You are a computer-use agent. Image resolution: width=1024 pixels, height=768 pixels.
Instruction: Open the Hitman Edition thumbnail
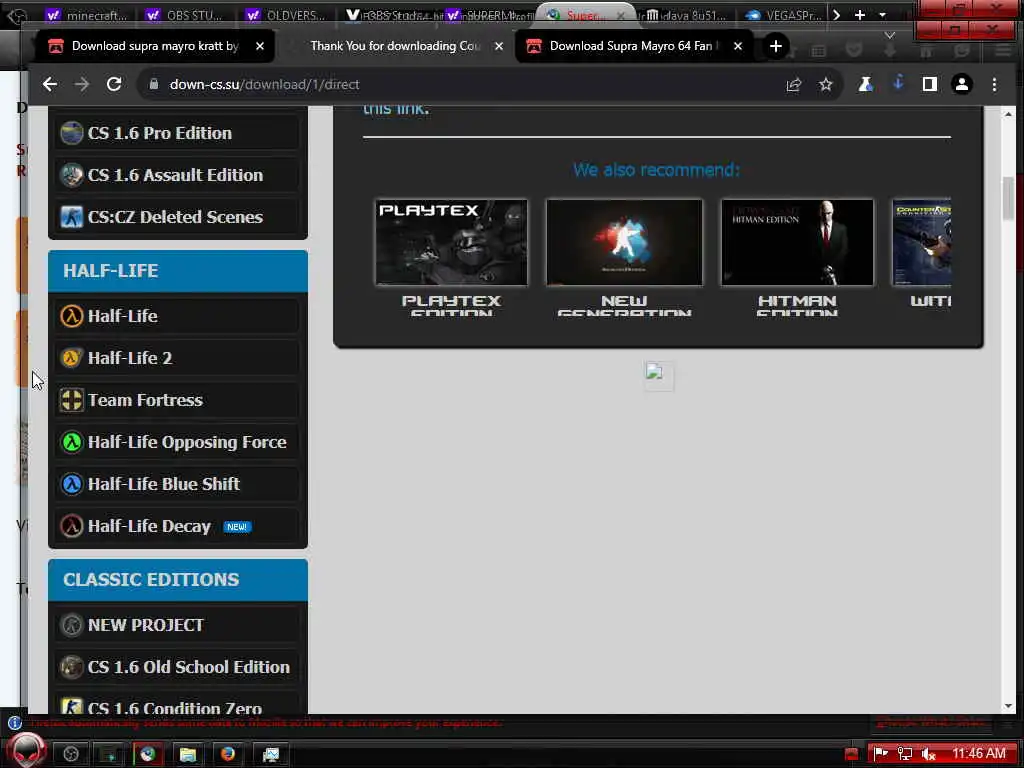click(x=797, y=242)
